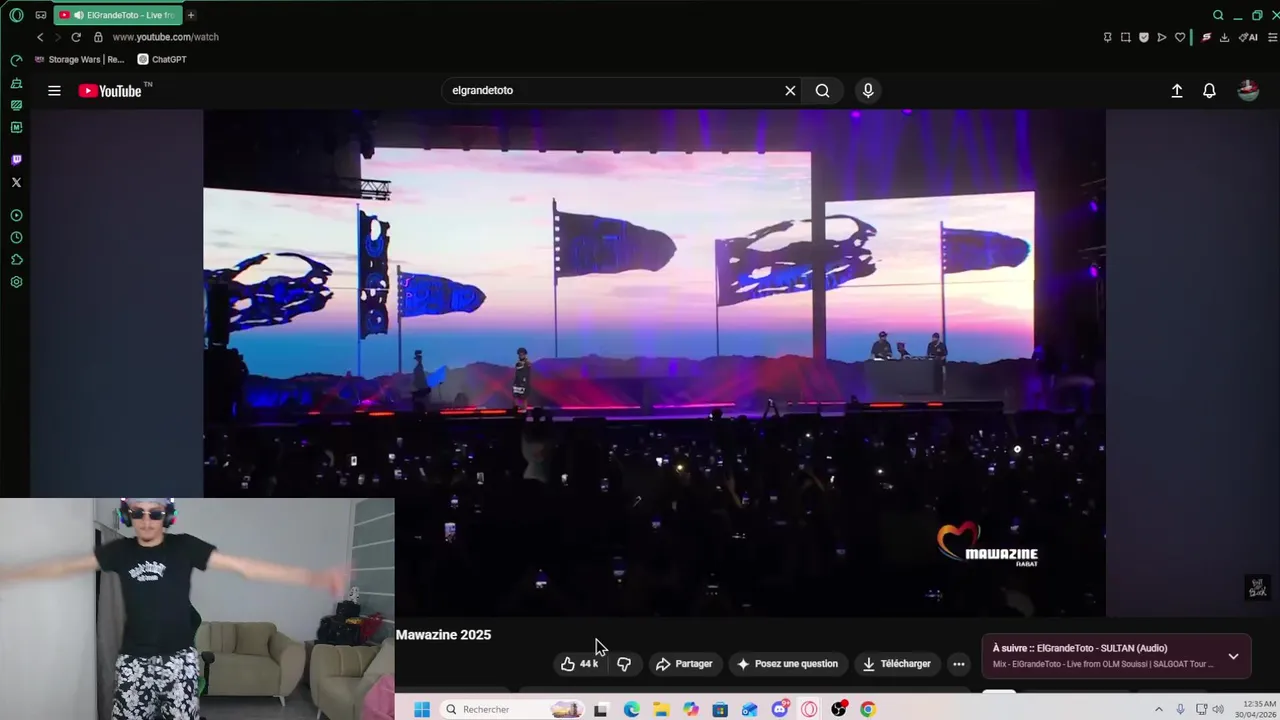This screenshot has height=720, width=1280.
Task: Take a snapshot with the capture icon
Action: [1125, 37]
